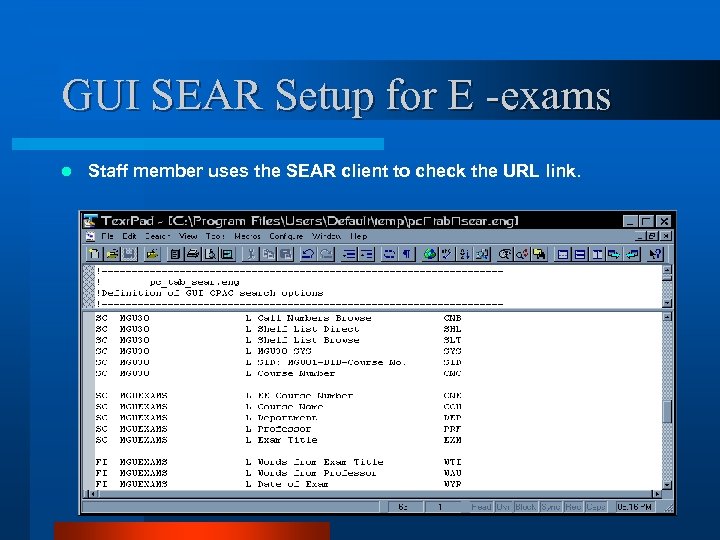Click the Print toolbar icon
This screenshot has height=540, width=720.
coord(192,254)
